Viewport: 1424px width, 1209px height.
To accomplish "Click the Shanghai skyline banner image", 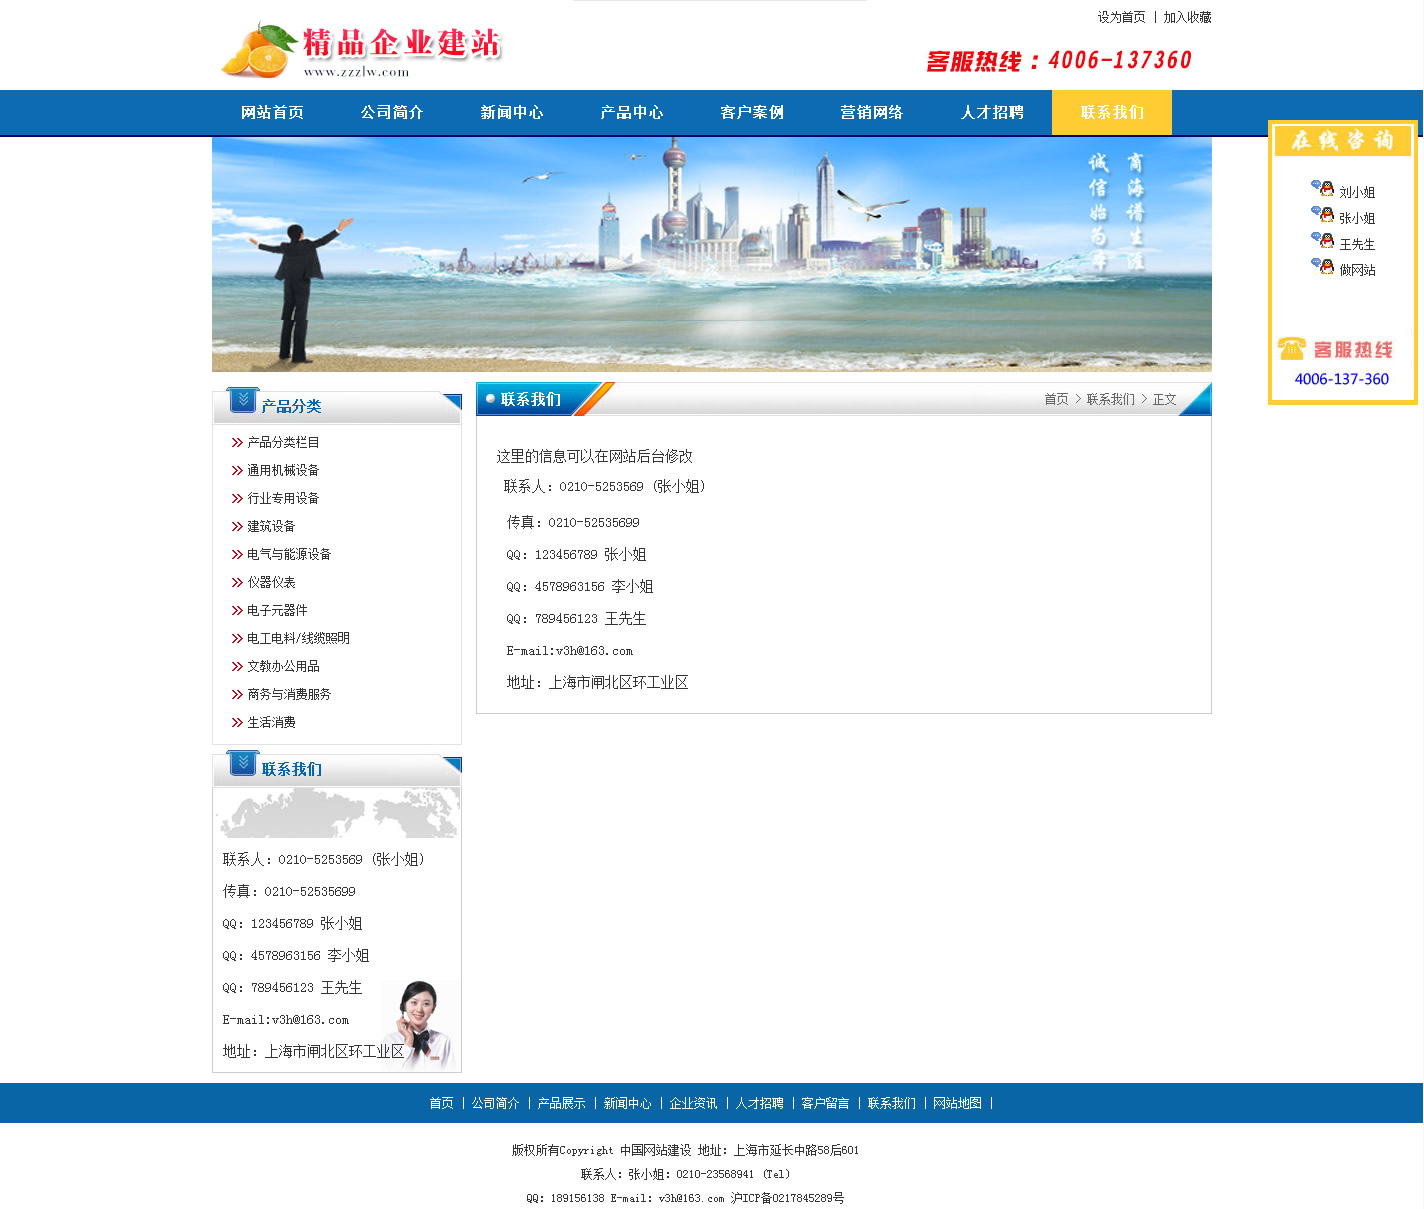I will (x=711, y=254).
